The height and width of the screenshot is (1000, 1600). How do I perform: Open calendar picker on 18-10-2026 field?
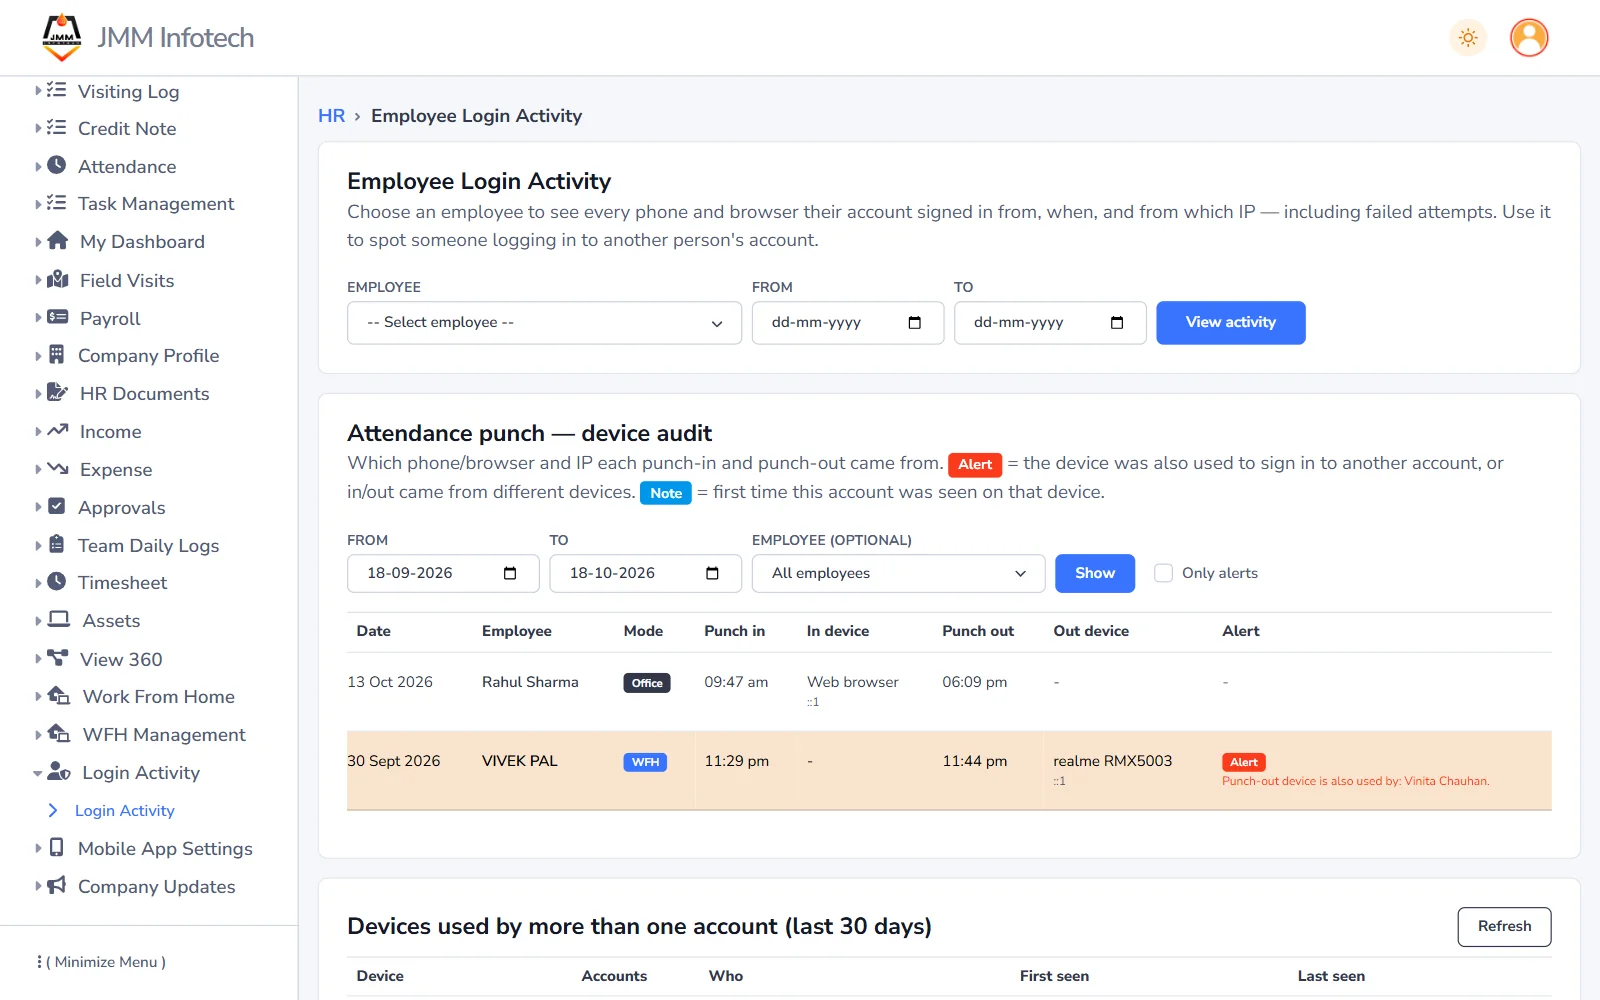point(712,573)
